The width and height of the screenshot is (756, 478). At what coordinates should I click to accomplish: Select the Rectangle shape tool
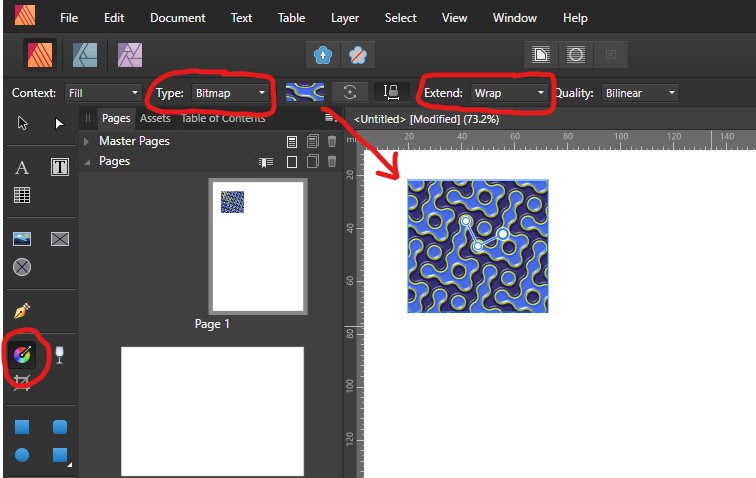pos(22,427)
